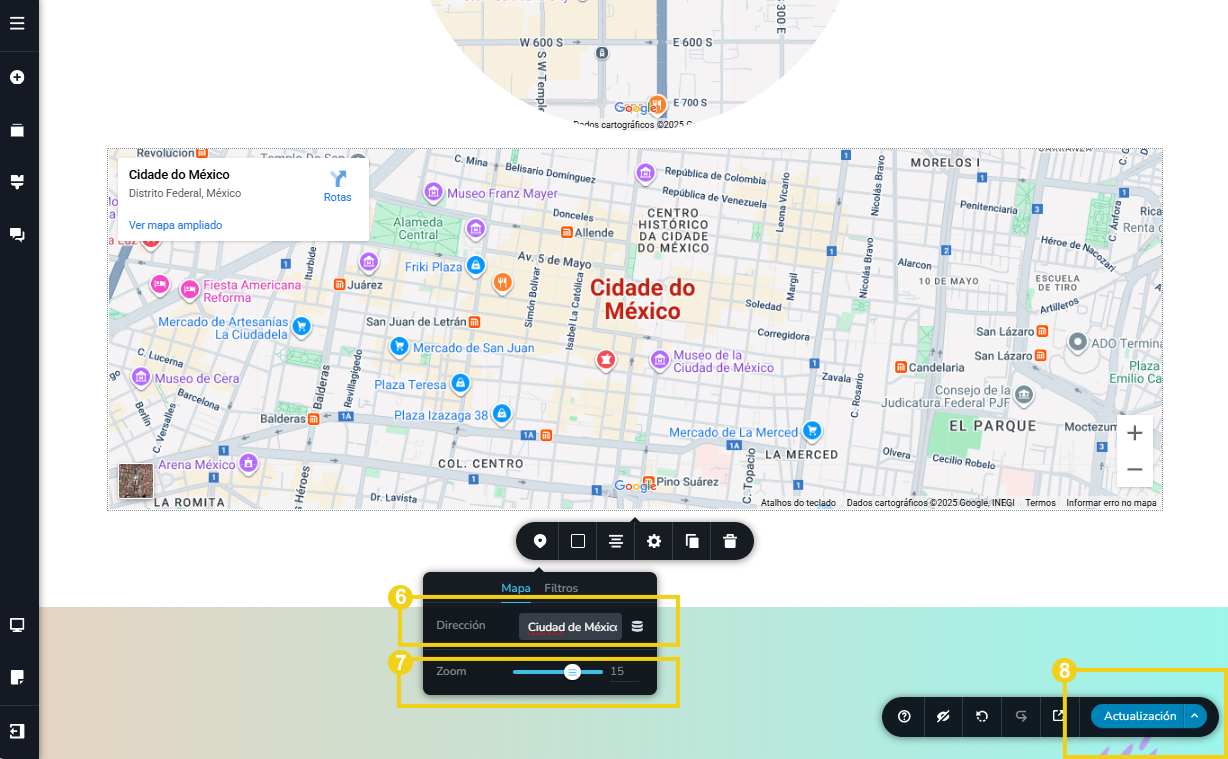Click the add element plus icon
Screen dimensions: 1228x759
[17, 77]
